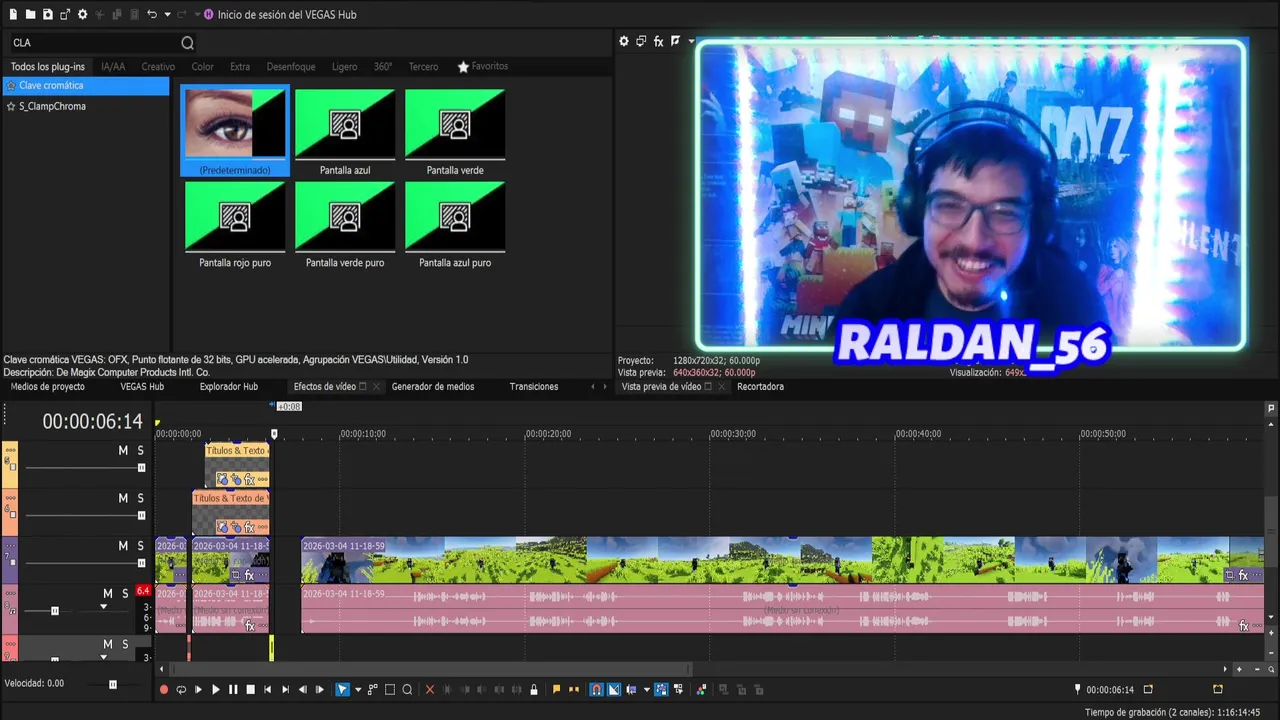Expand audio track 8 dropdown triangle
Screen dimensions: 1280x720
click(x=103, y=607)
